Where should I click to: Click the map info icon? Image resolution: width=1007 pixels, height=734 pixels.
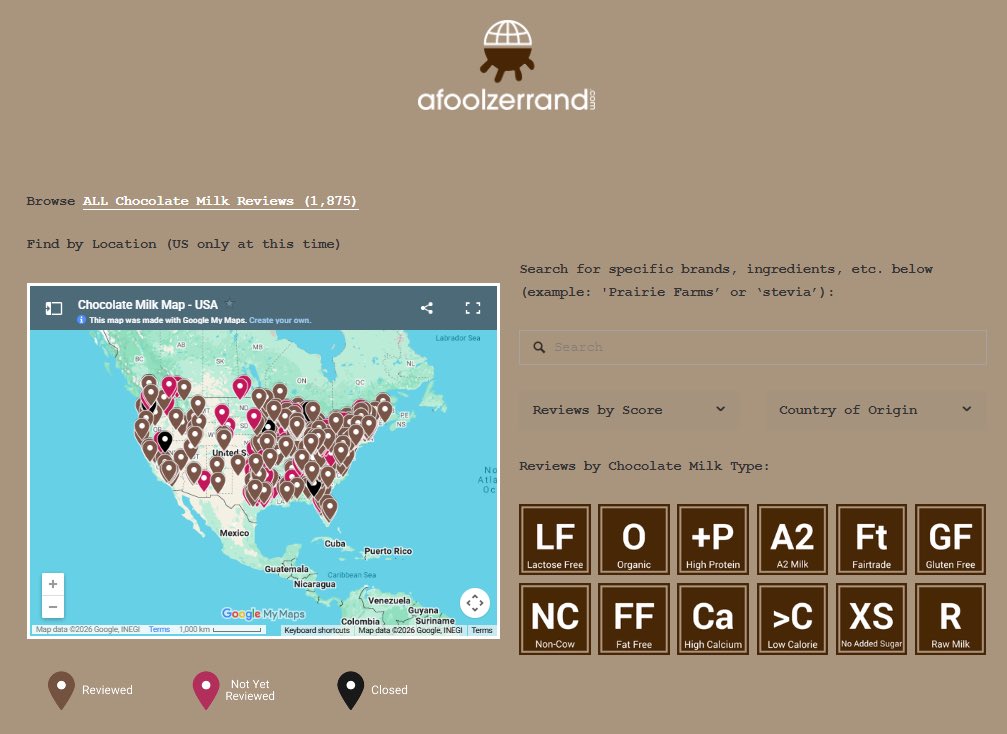[x=82, y=320]
